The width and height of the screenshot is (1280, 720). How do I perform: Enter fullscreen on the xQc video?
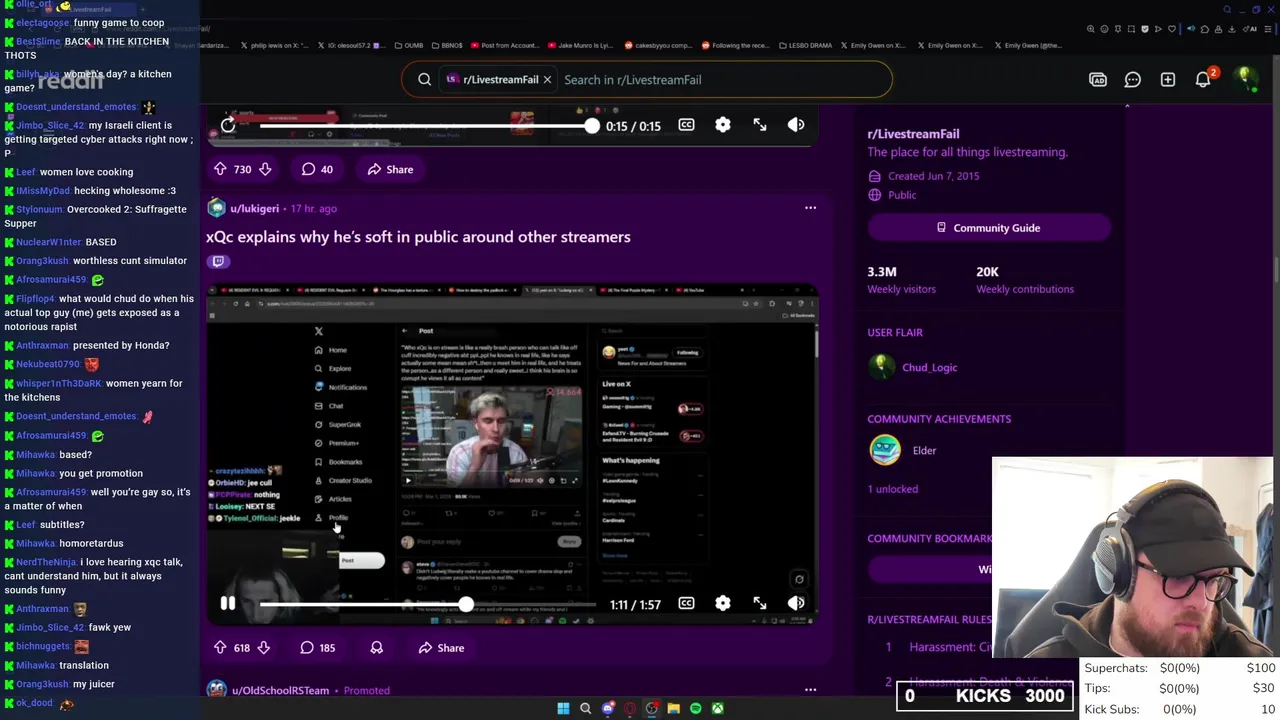click(760, 603)
